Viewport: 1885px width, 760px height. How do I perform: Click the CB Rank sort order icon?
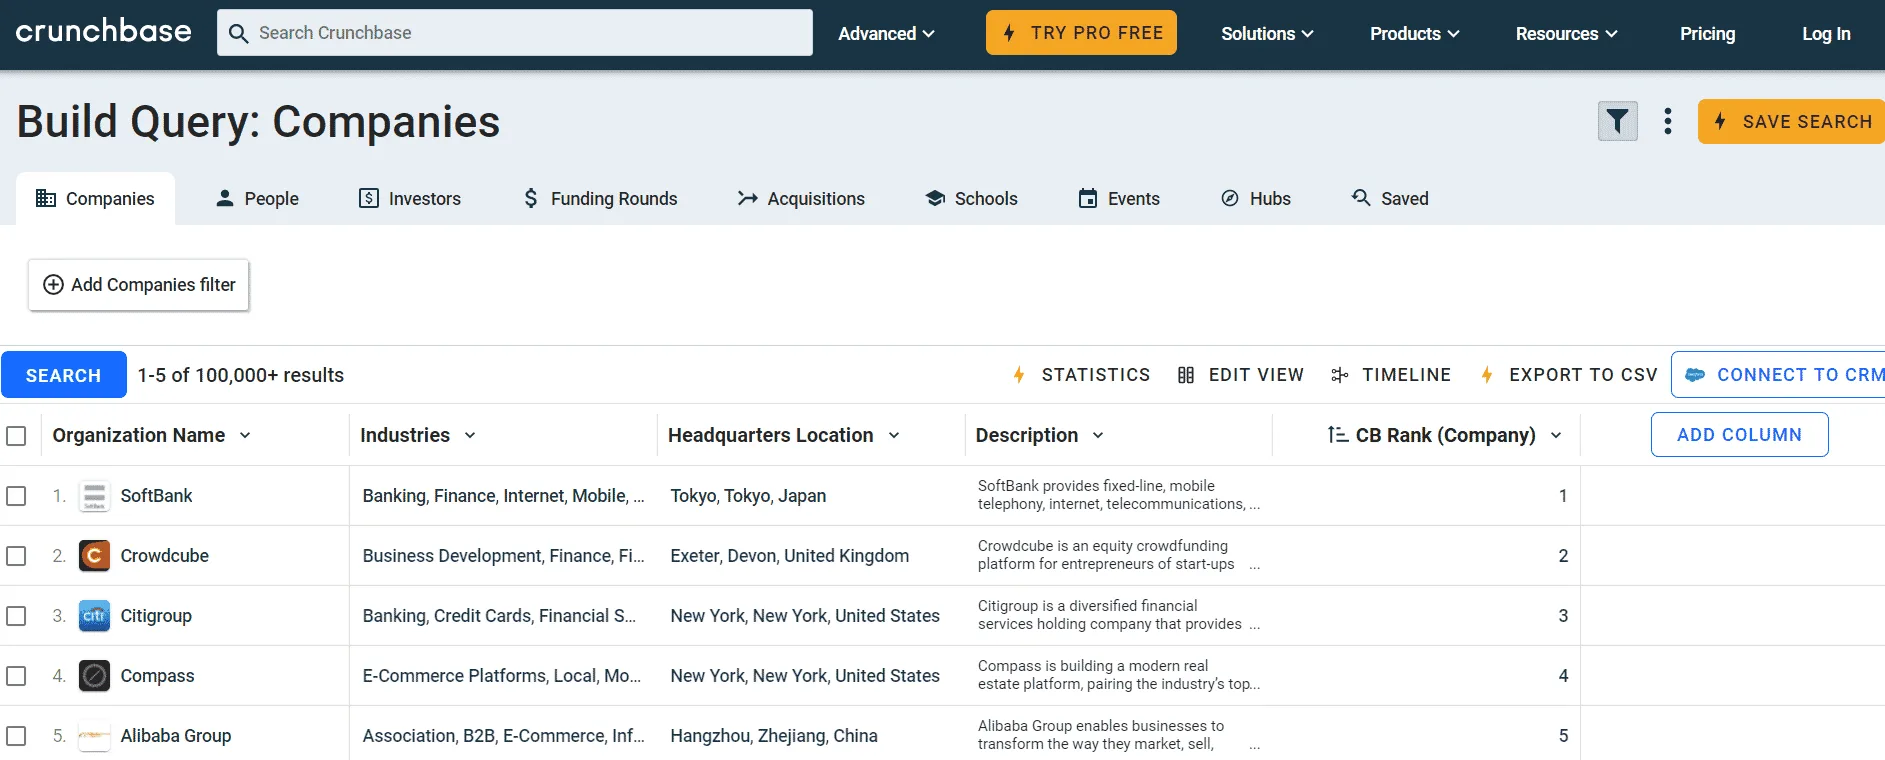click(x=1337, y=435)
